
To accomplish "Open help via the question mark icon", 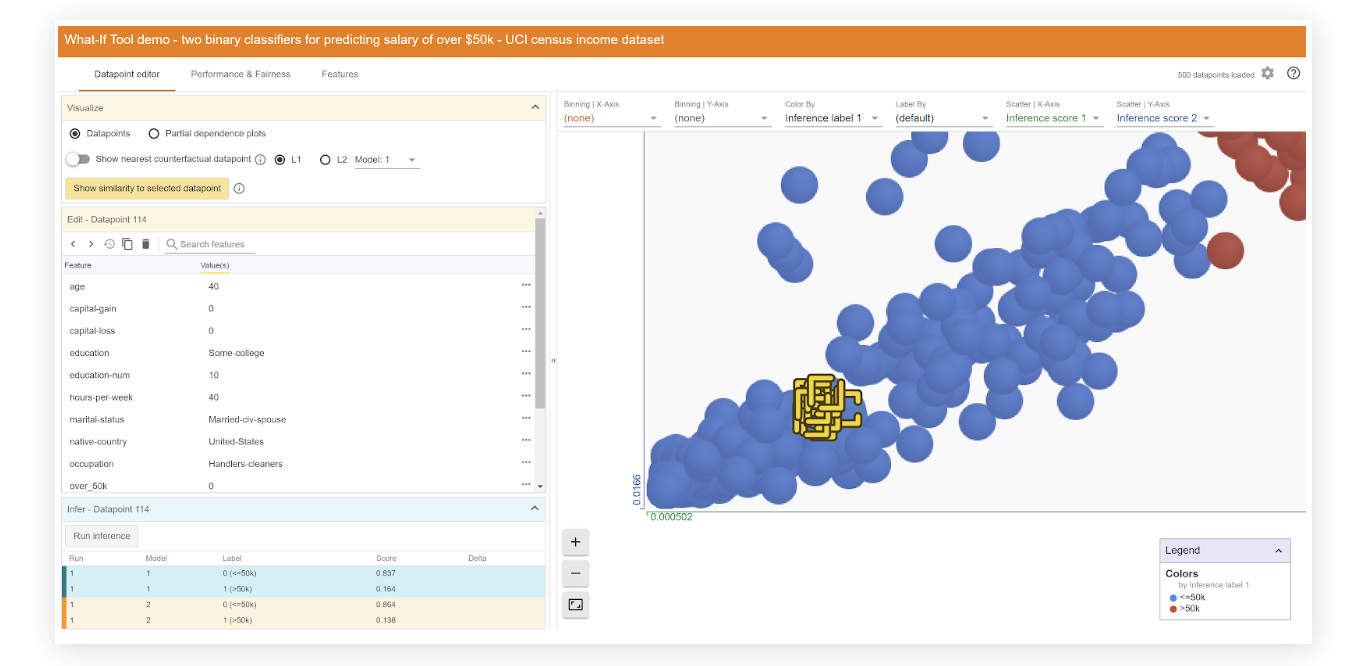I will tap(1293, 73).
